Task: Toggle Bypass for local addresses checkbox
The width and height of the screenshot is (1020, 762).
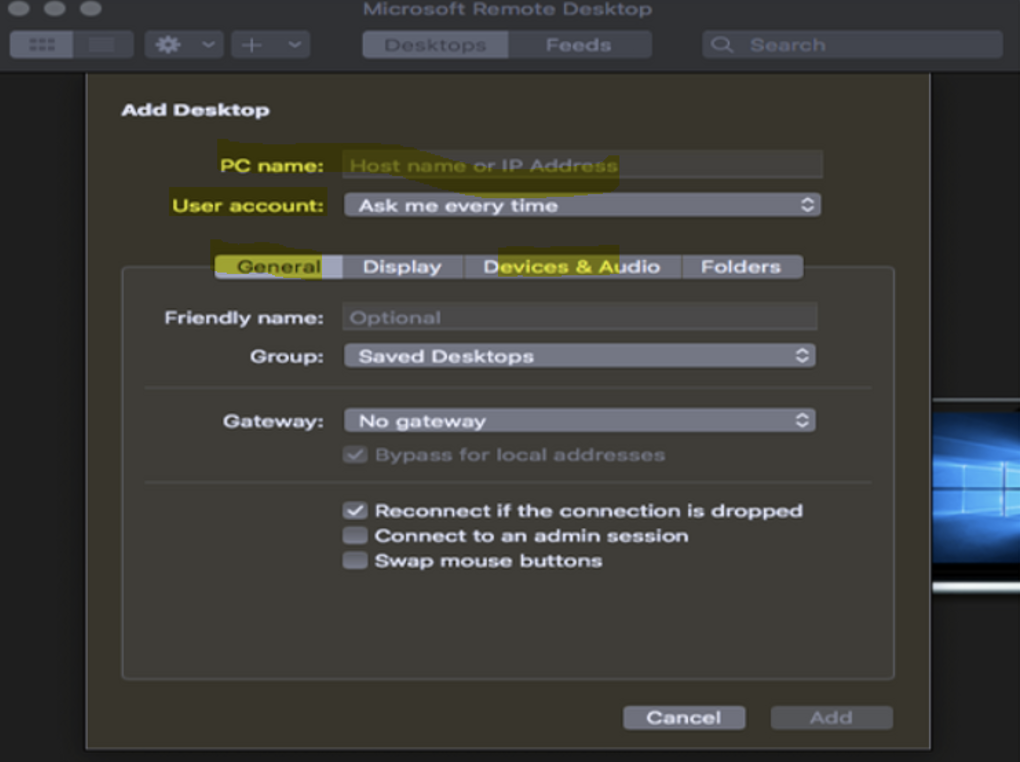Action: (x=355, y=455)
